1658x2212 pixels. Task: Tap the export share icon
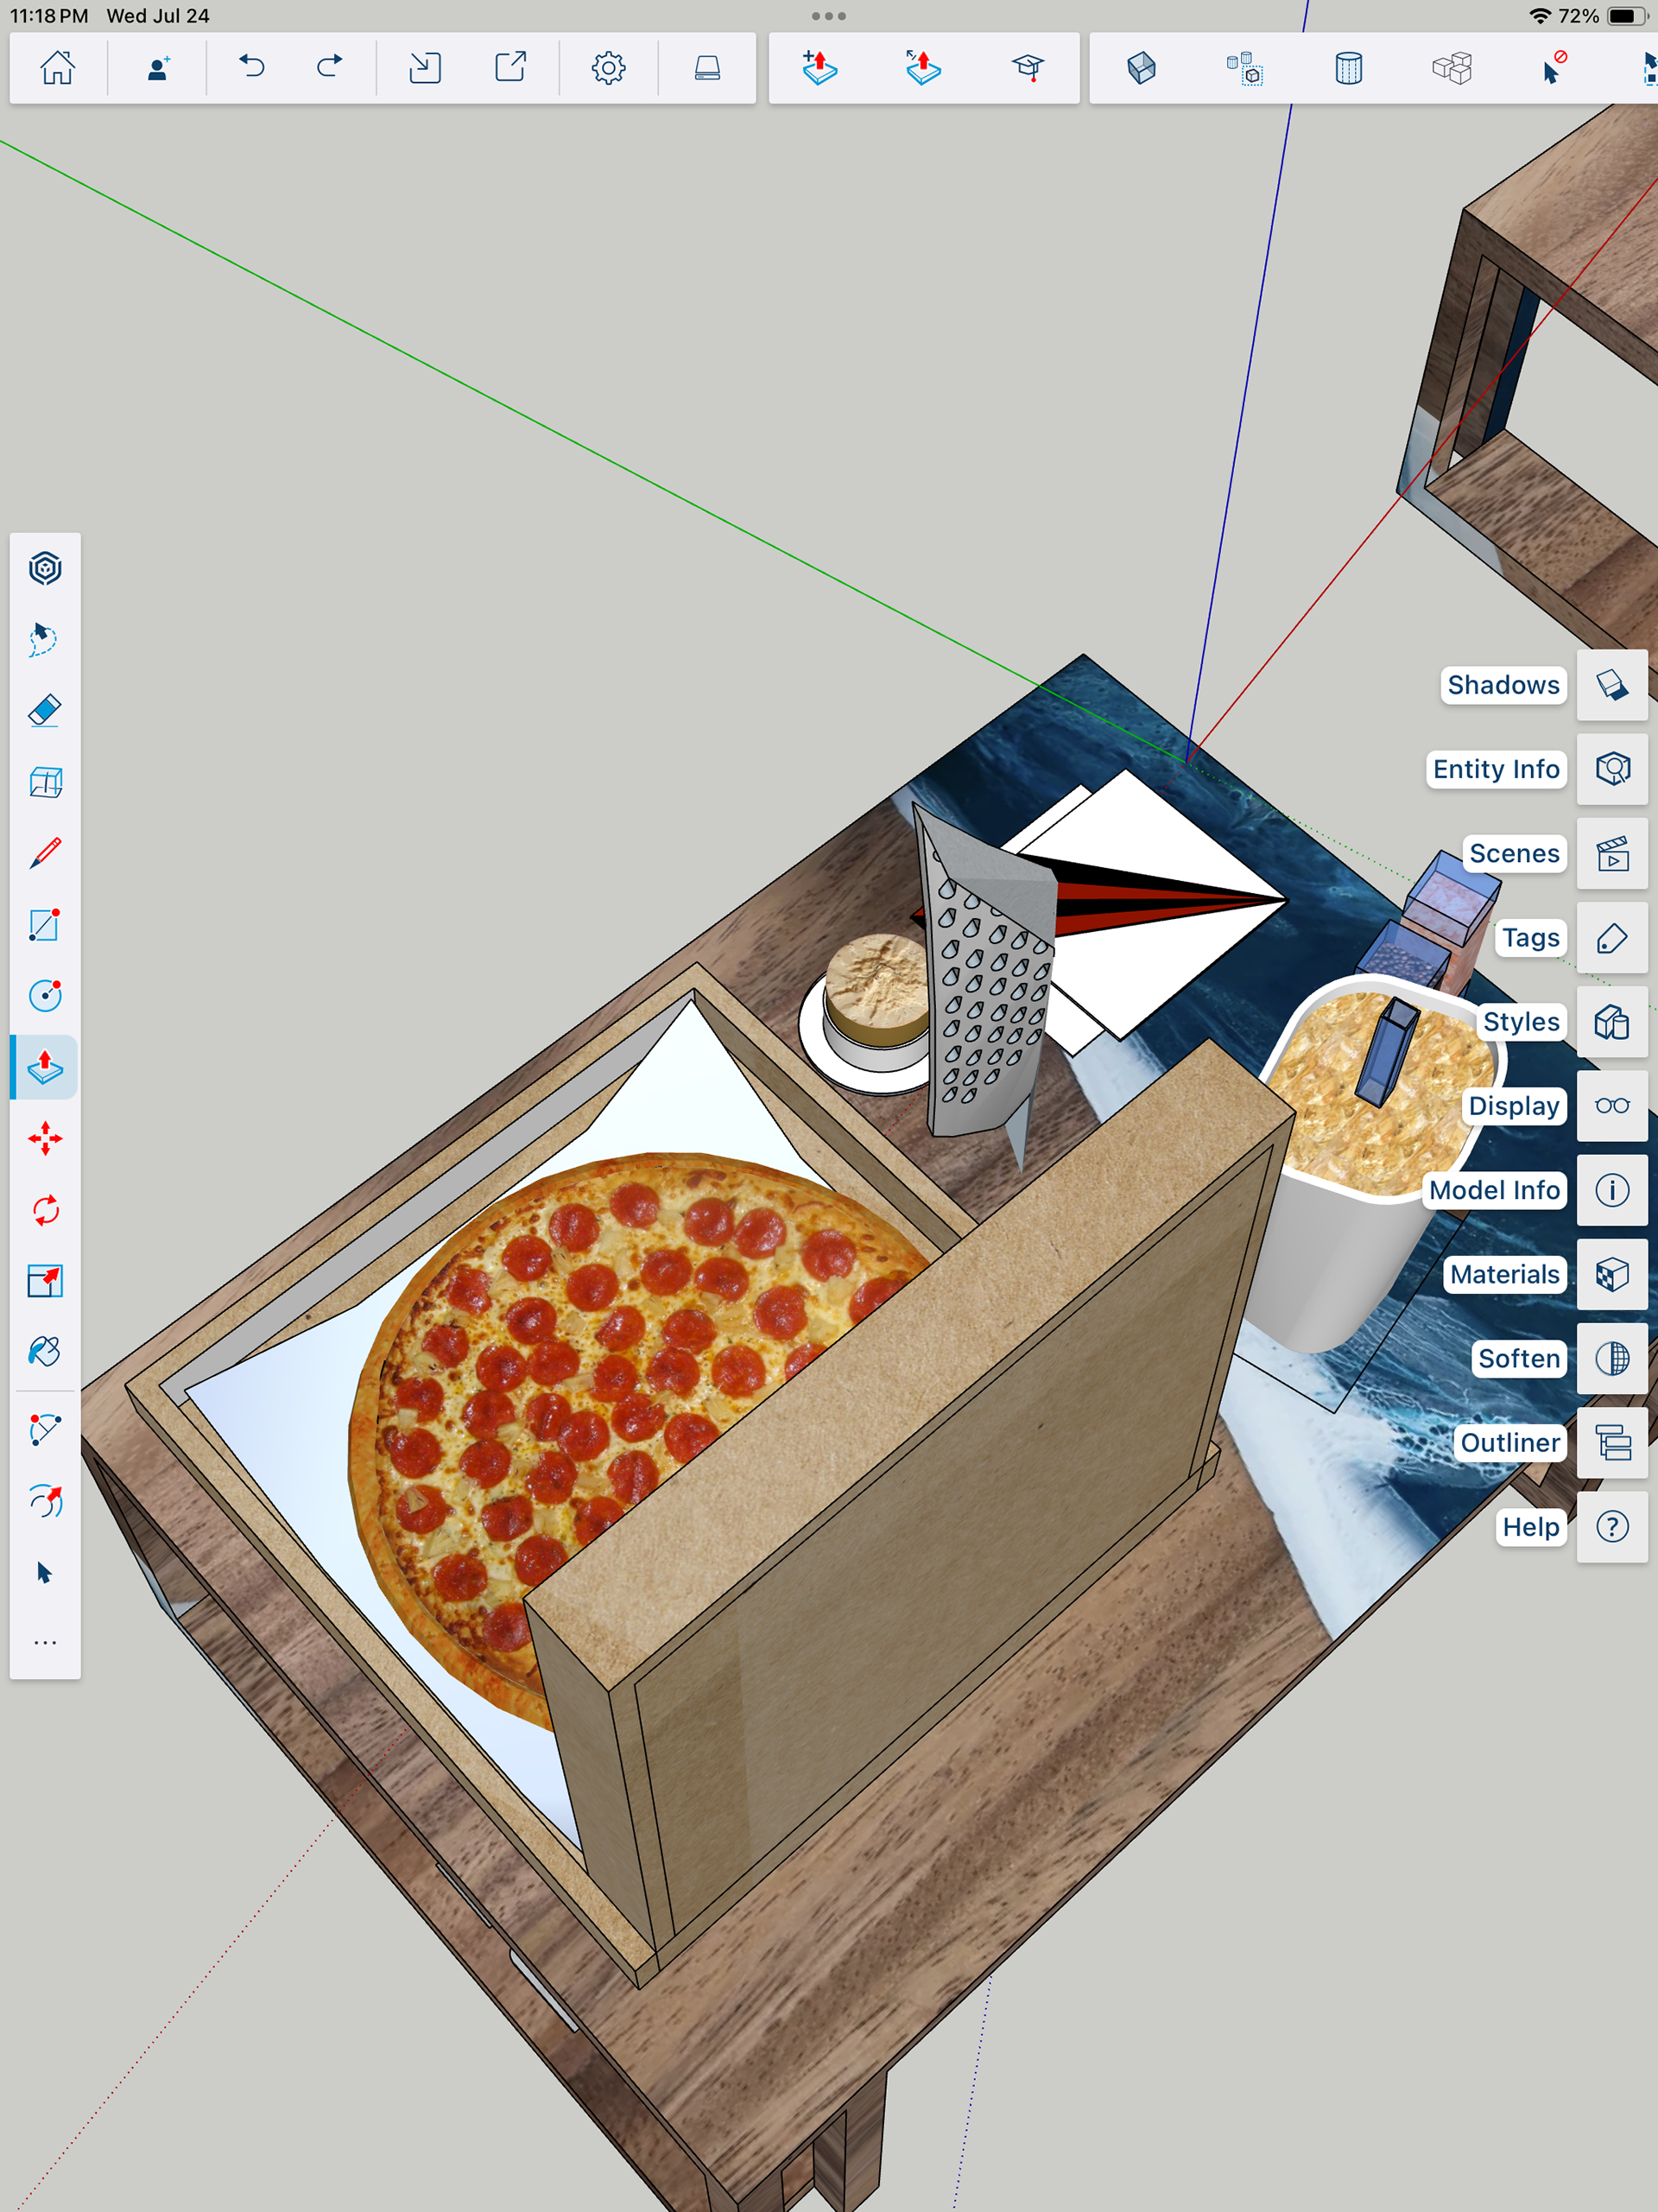[511, 68]
